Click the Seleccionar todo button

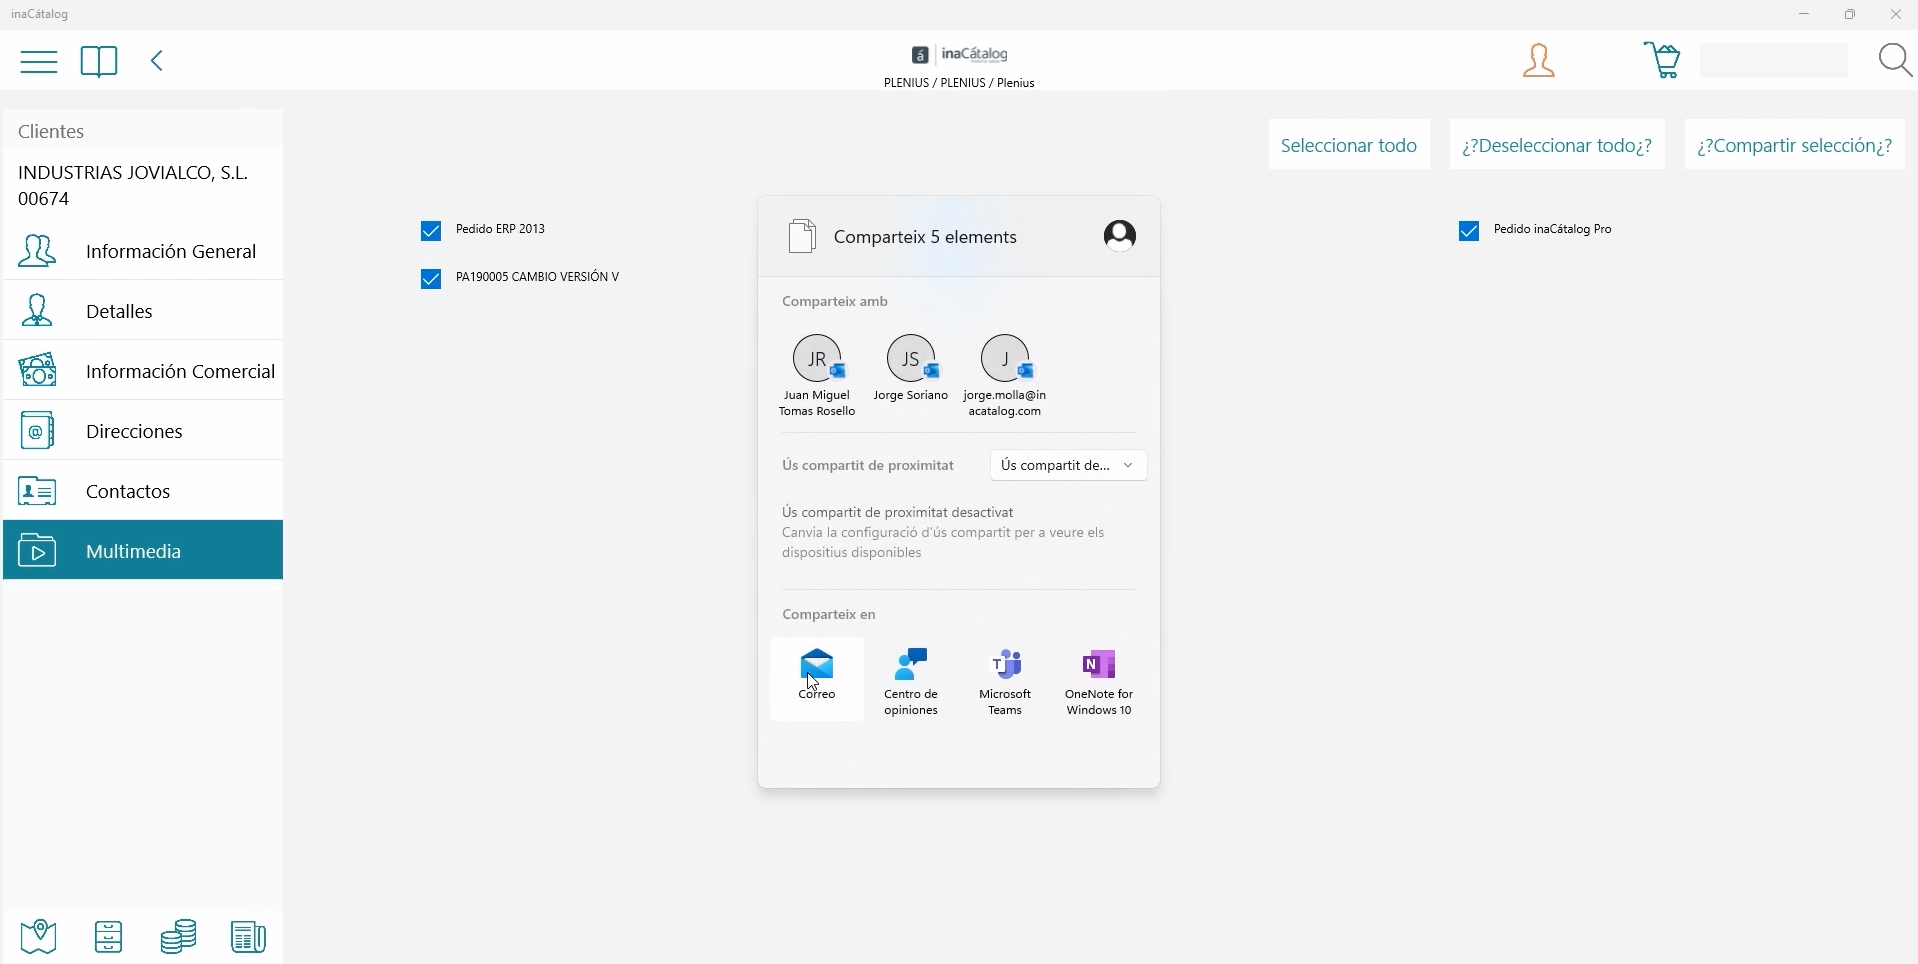click(x=1349, y=146)
